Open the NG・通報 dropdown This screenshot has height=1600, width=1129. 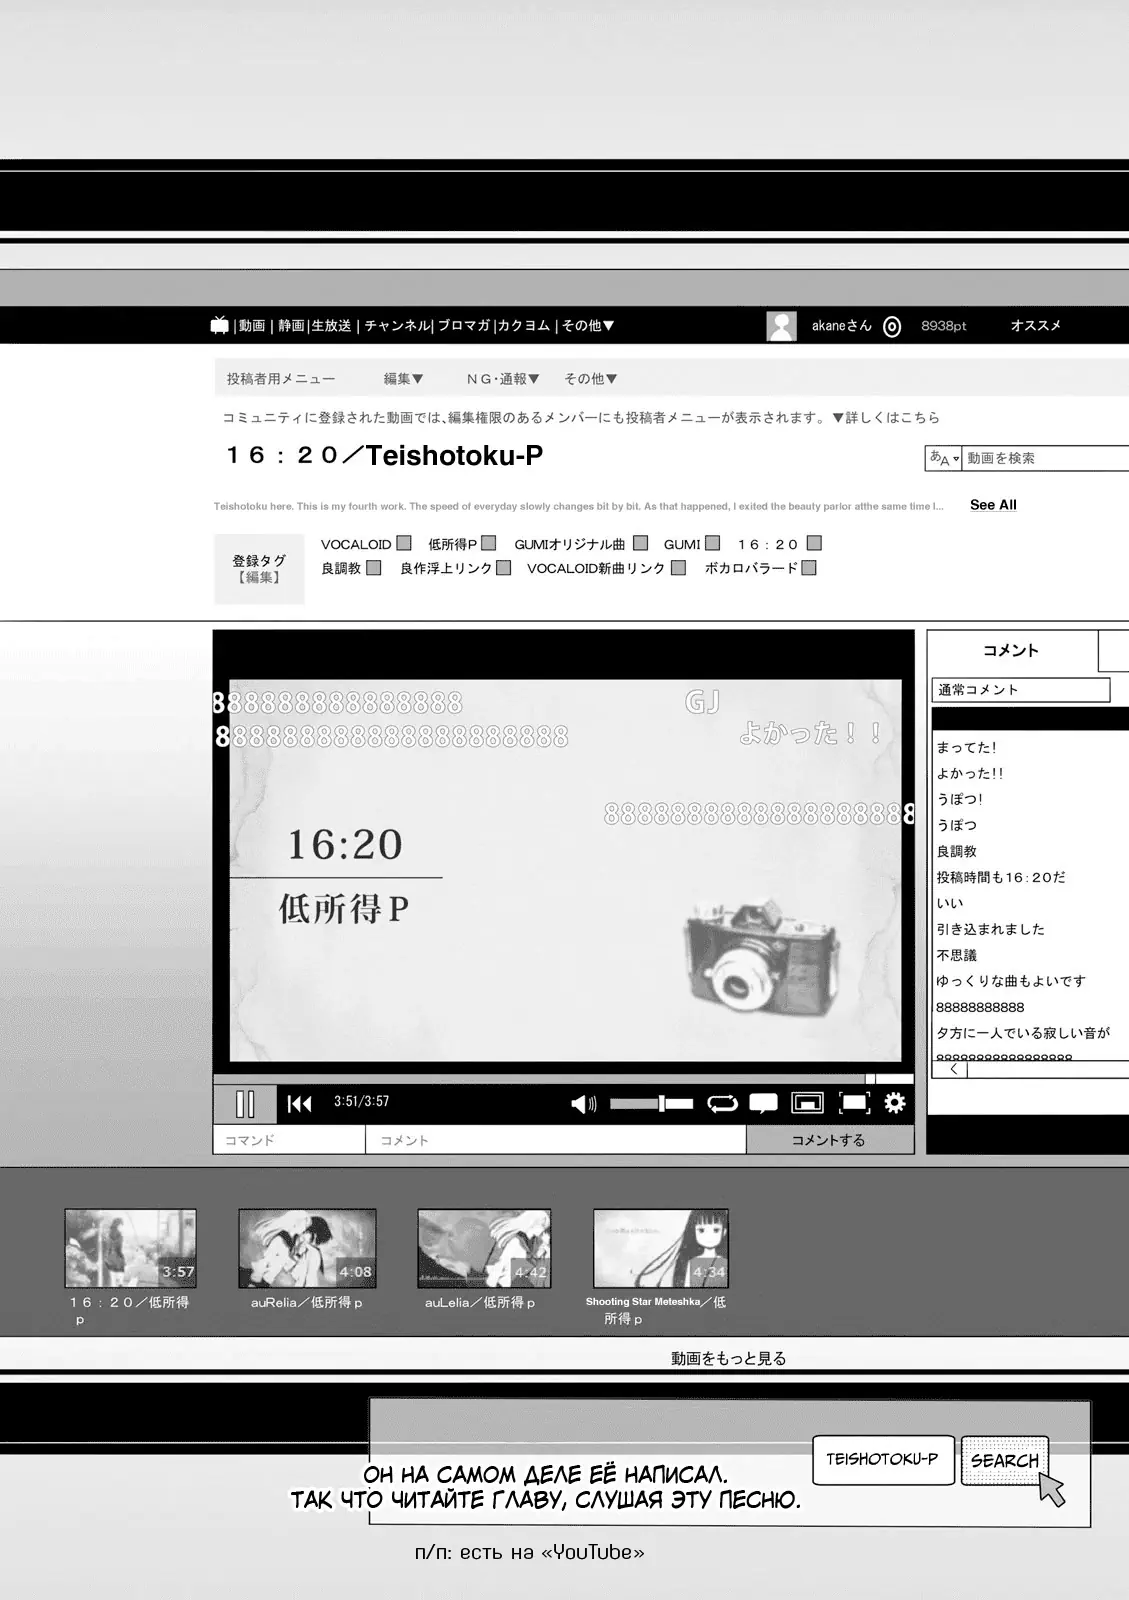pyautogui.click(x=503, y=379)
